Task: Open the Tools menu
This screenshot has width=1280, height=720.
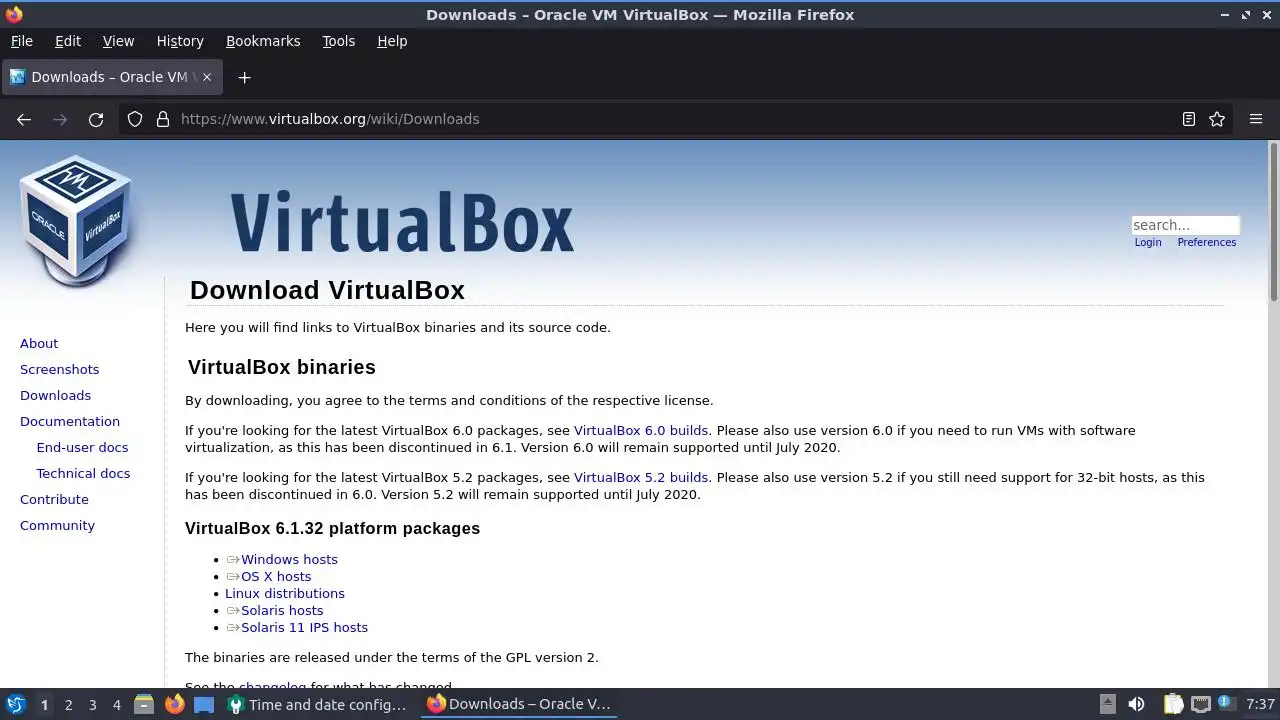Action: click(x=338, y=41)
